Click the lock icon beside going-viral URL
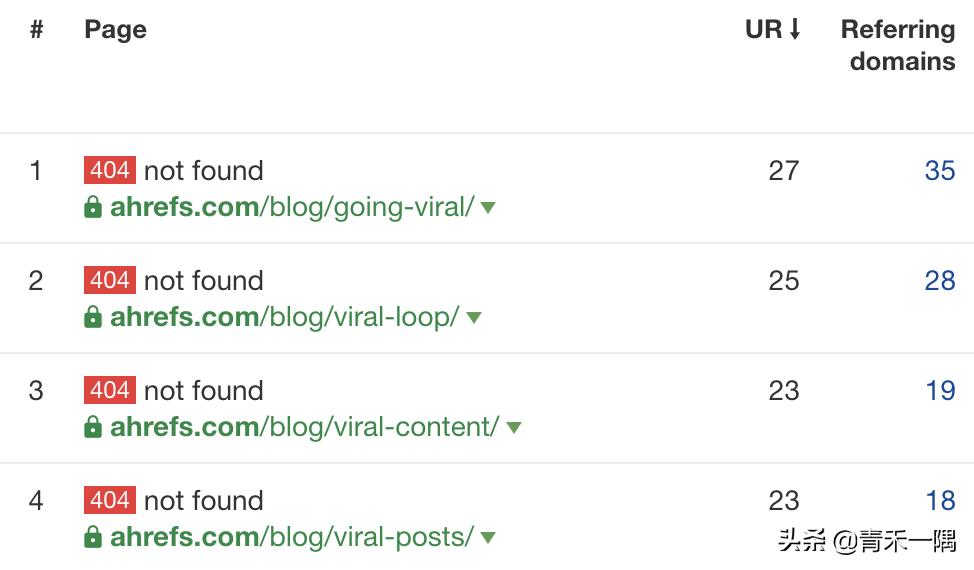 click(x=93, y=207)
